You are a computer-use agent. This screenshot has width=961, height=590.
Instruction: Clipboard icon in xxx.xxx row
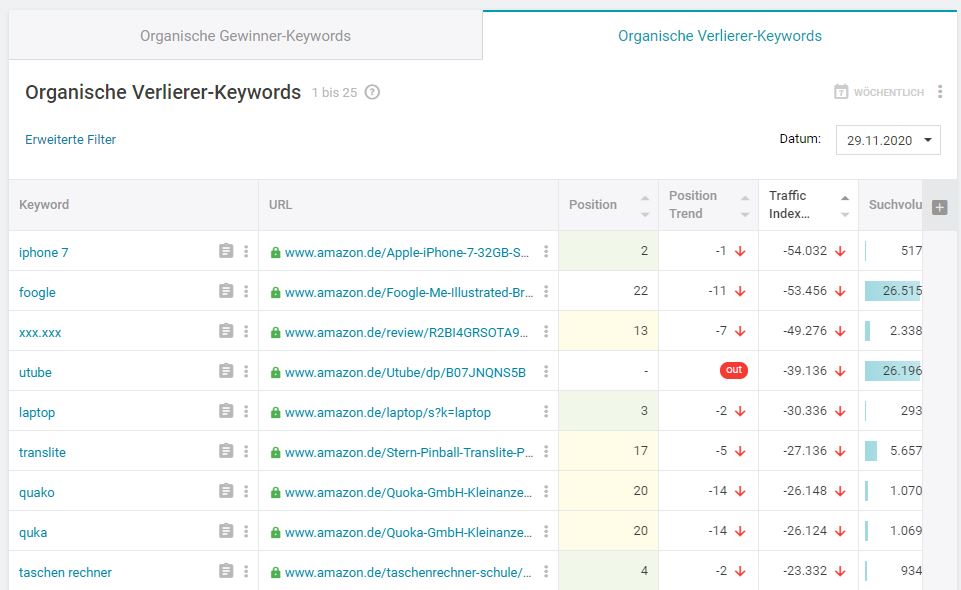226,331
